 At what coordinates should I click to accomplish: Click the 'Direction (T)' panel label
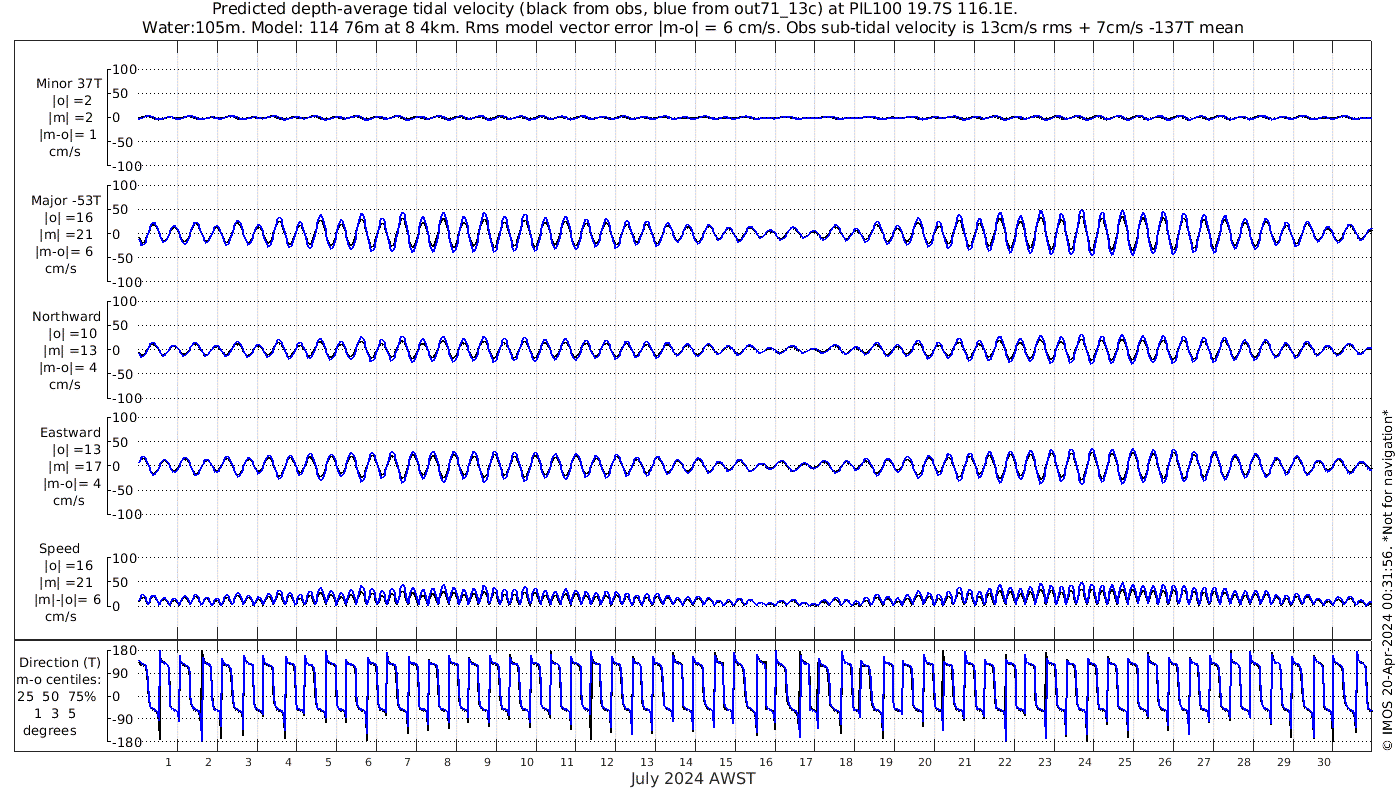coord(60,662)
